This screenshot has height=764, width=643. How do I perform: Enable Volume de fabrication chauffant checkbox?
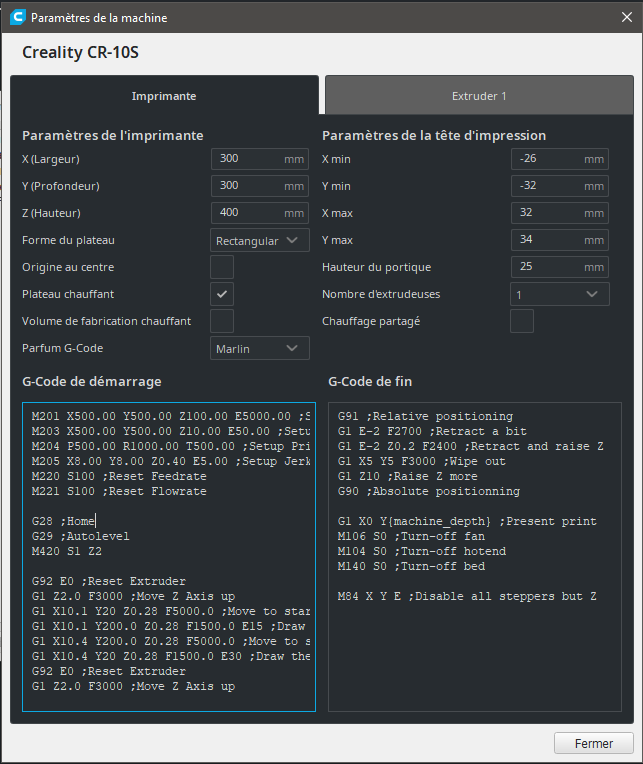[222, 321]
